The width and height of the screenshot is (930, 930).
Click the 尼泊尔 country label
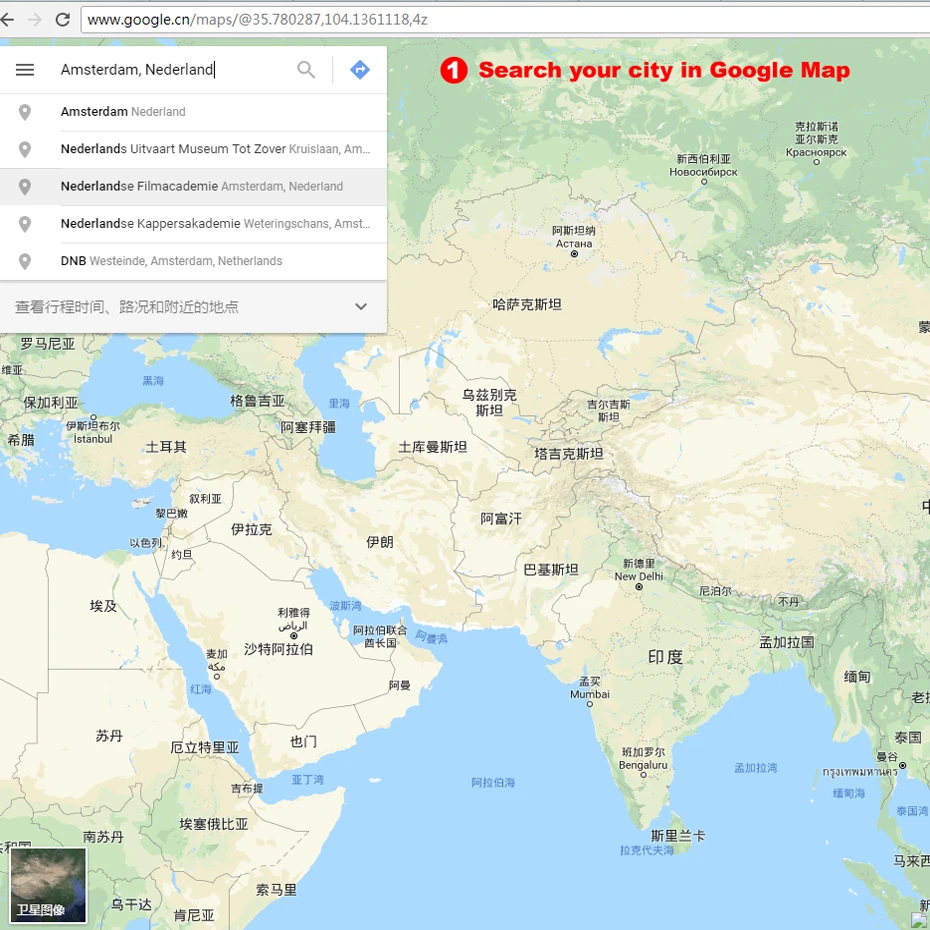point(715,591)
